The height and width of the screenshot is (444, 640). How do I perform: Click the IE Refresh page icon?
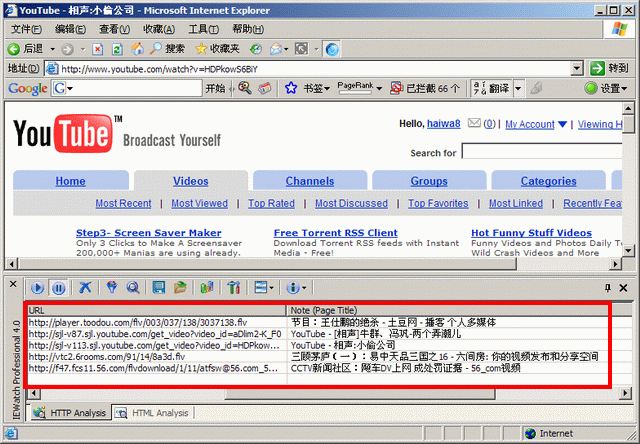(117, 49)
